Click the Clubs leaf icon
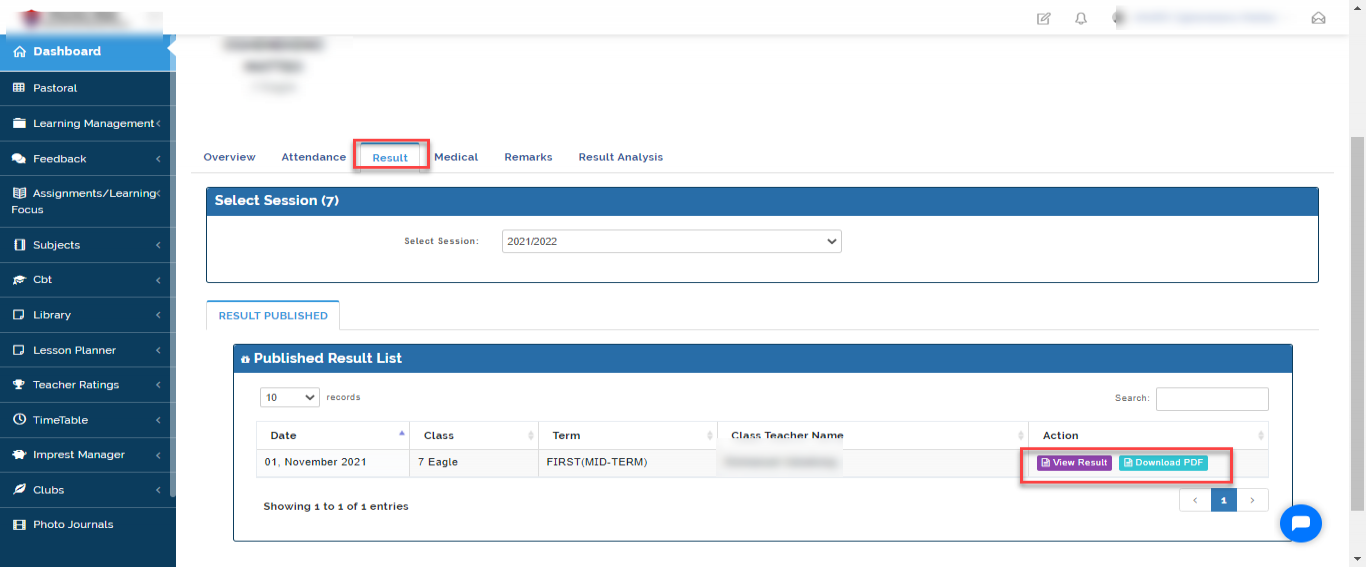The height and width of the screenshot is (567, 1366). [x=19, y=490]
